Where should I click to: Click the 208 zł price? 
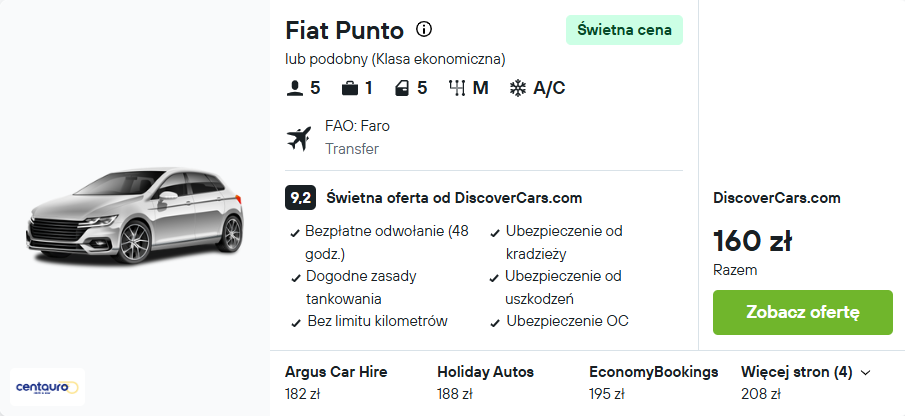point(761,394)
